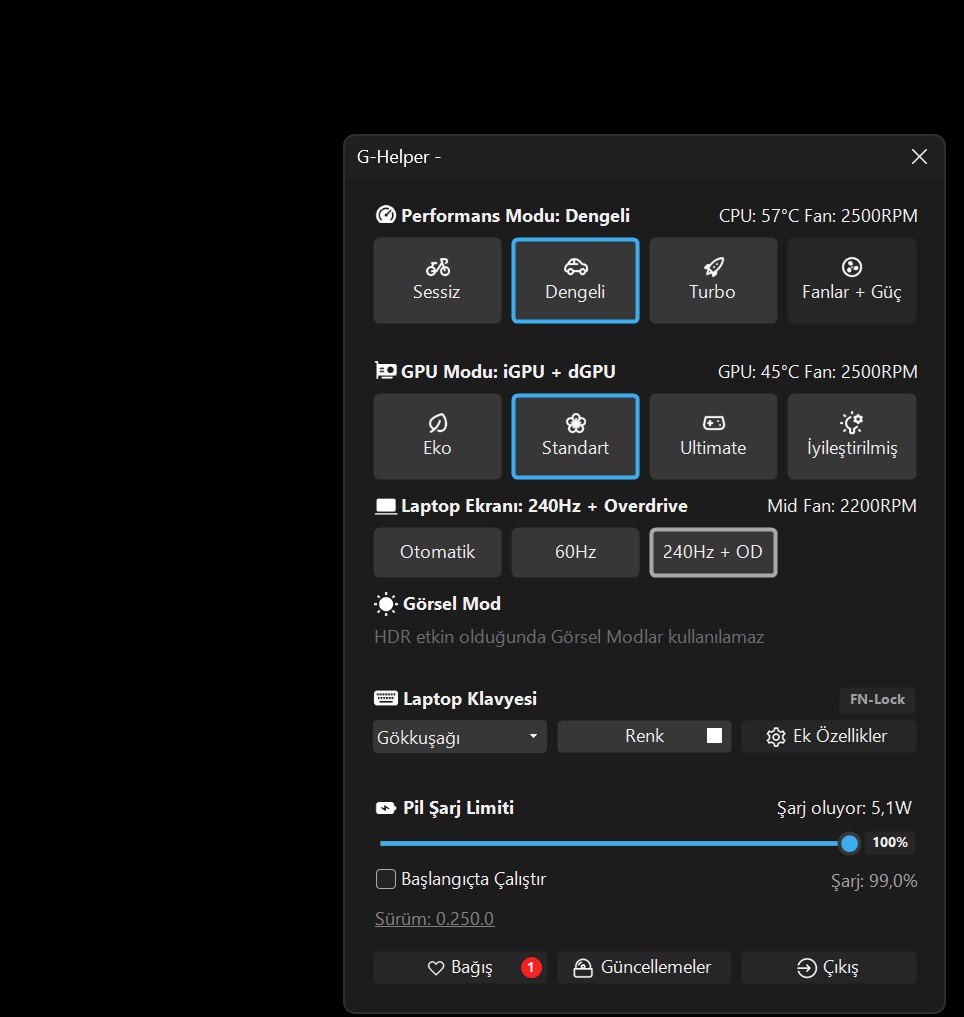This screenshot has height=1017, width=964.
Task: Click the HDR Görsel Modlar notice text
Action: [x=569, y=637]
